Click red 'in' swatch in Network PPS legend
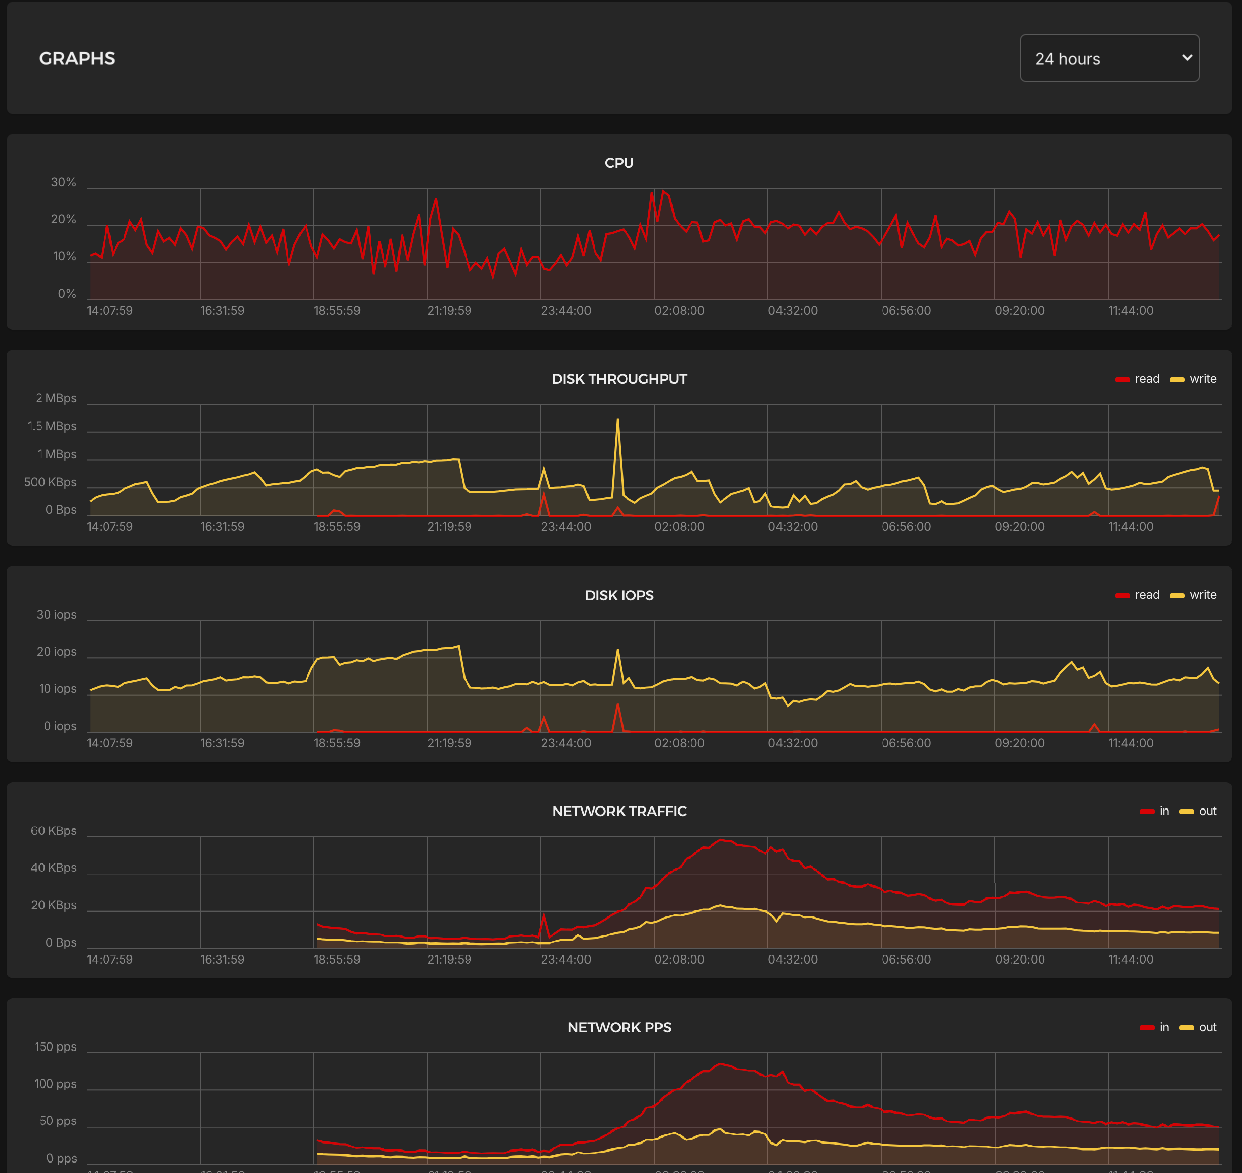This screenshot has height=1173, width=1242. [x=1147, y=1028]
